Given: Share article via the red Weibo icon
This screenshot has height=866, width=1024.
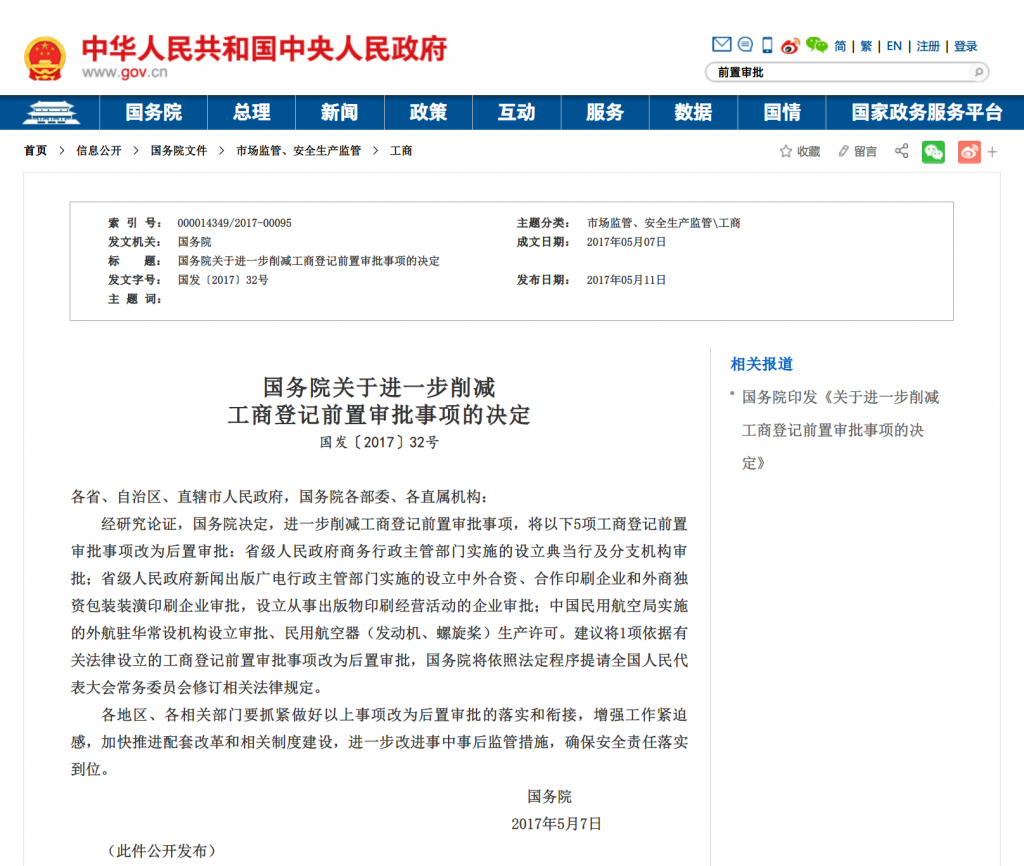Looking at the screenshot, I should 968,151.
